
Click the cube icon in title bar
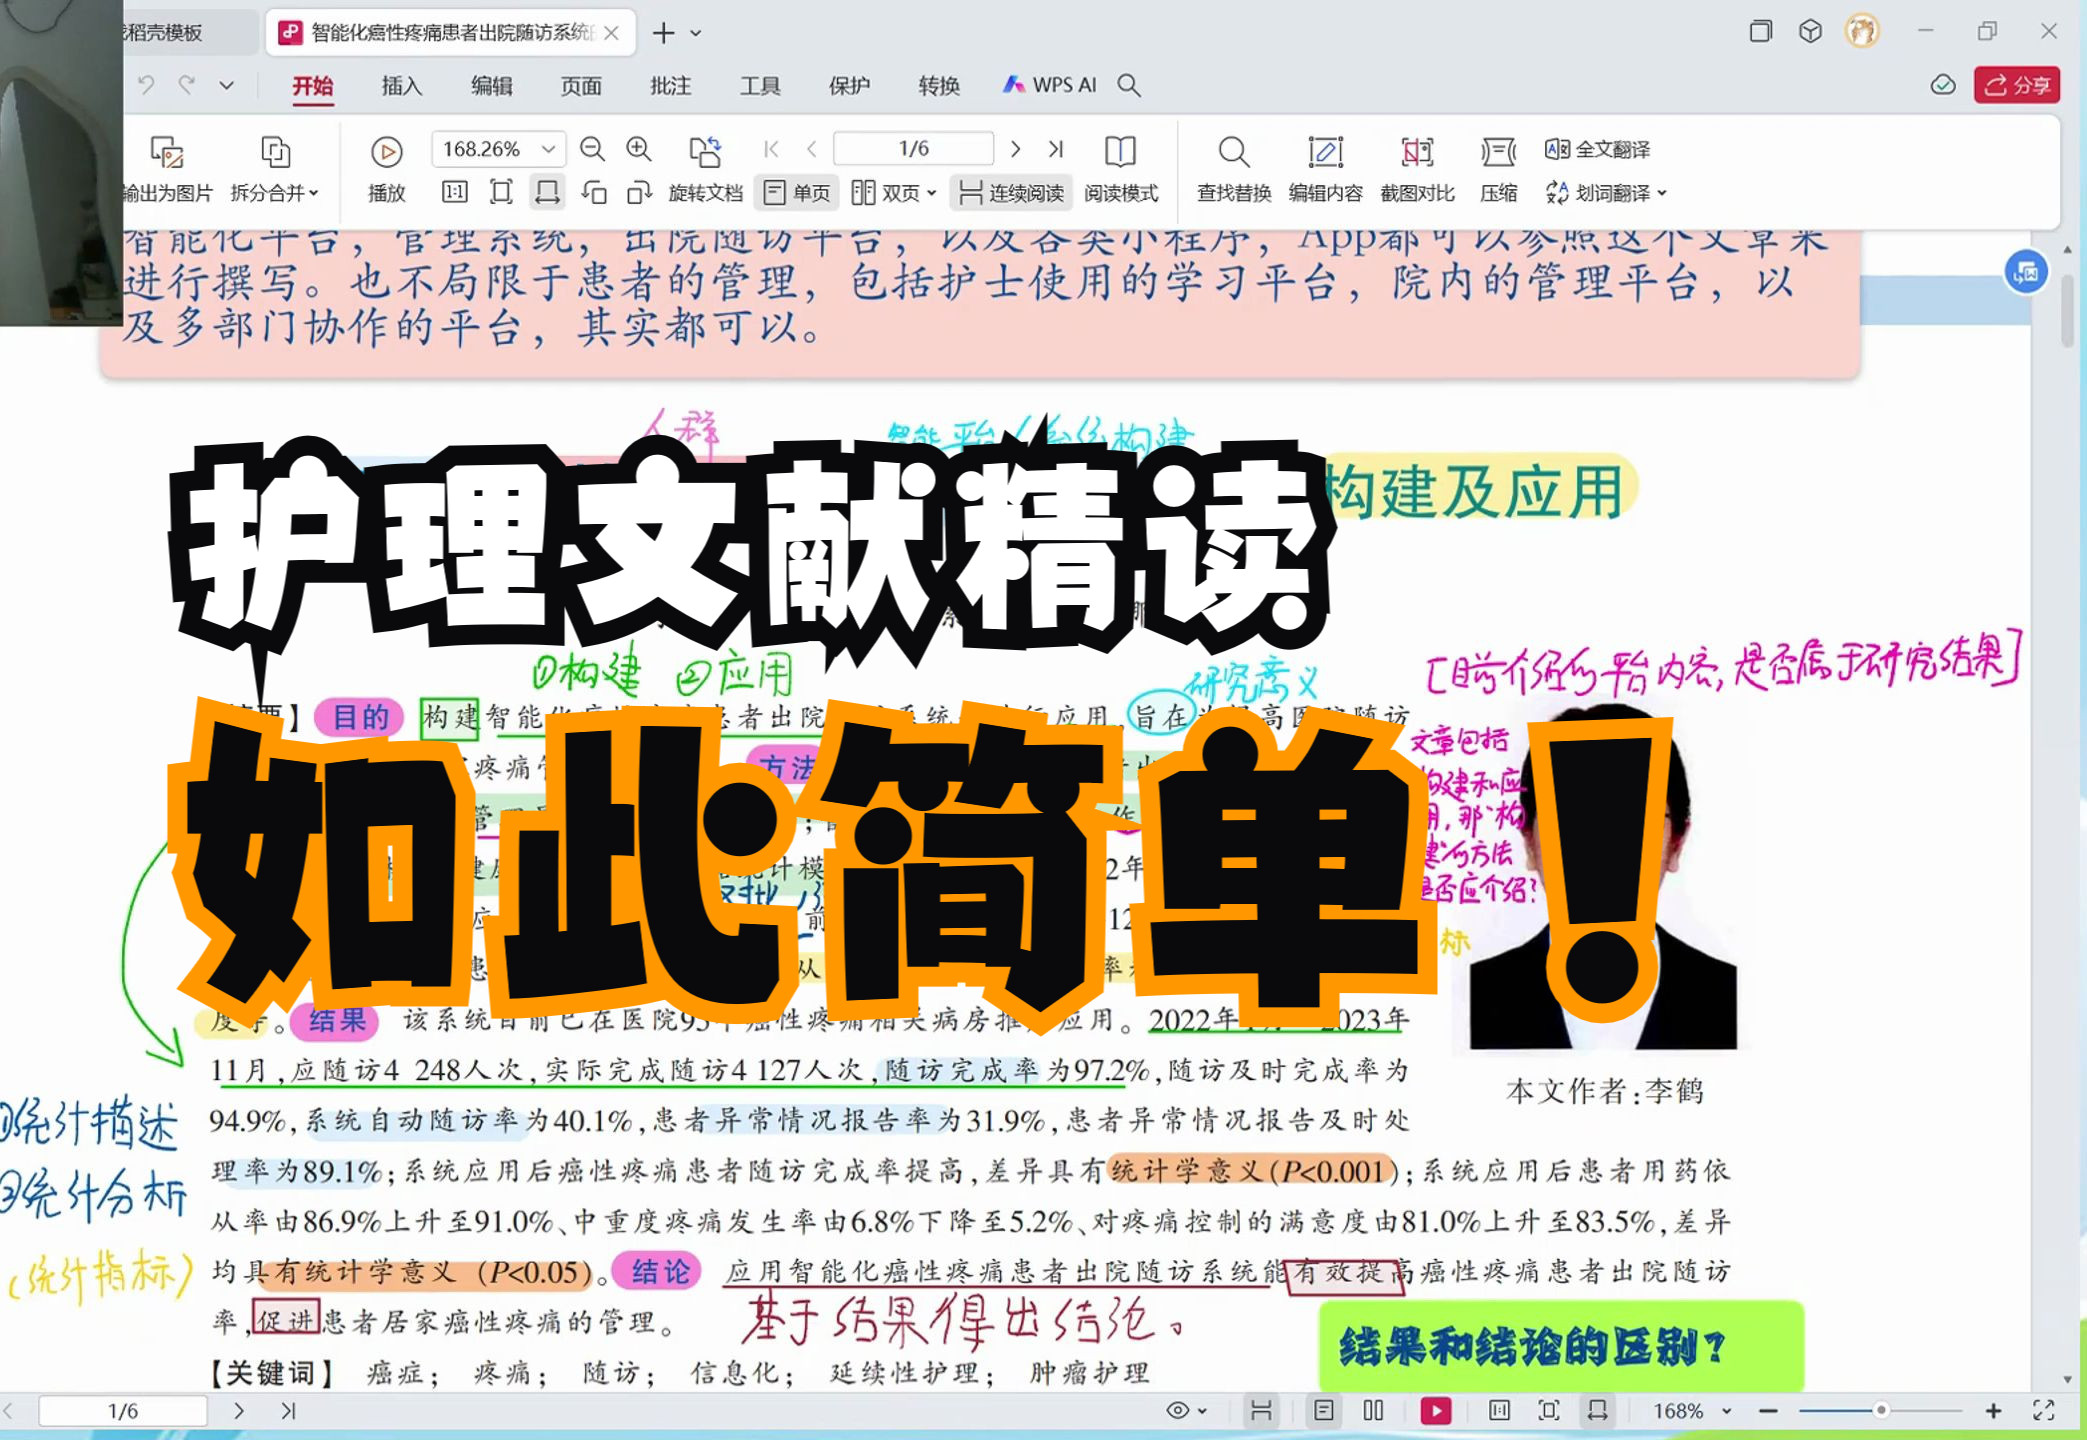click(1810, 31)
